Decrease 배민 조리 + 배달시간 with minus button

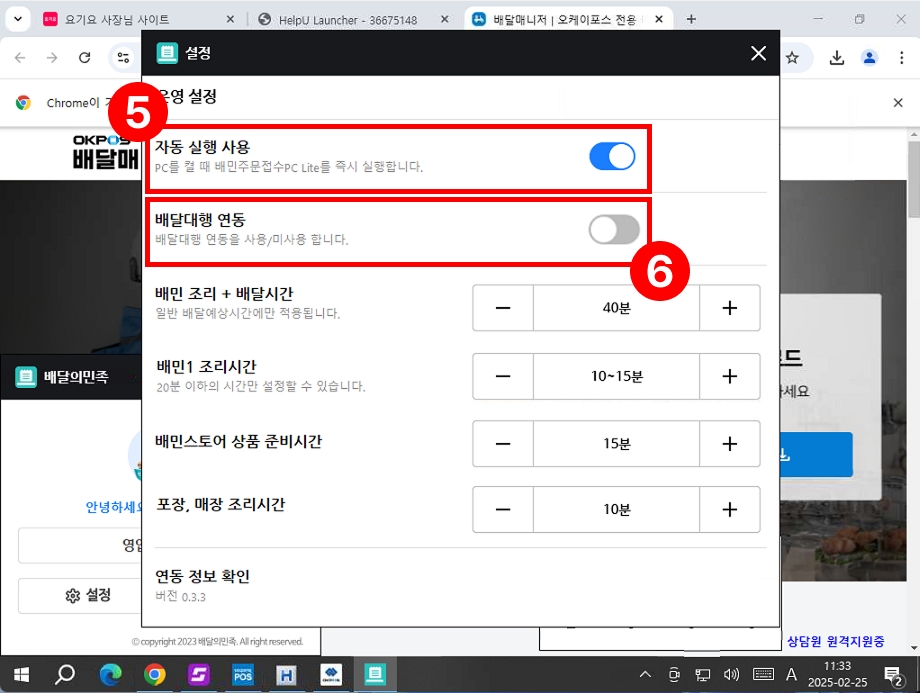coord(502,308)
